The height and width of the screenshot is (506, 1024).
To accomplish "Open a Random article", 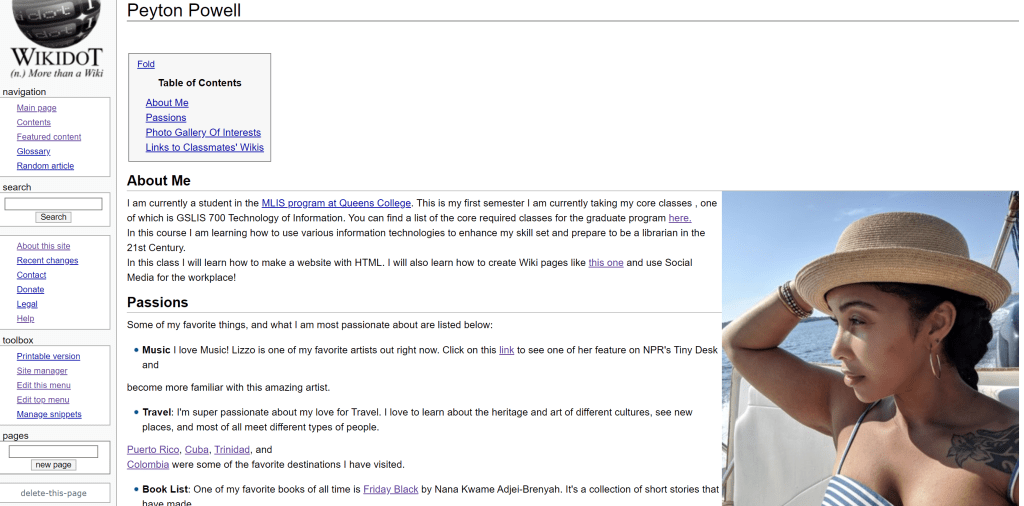I will click(45, 166).
